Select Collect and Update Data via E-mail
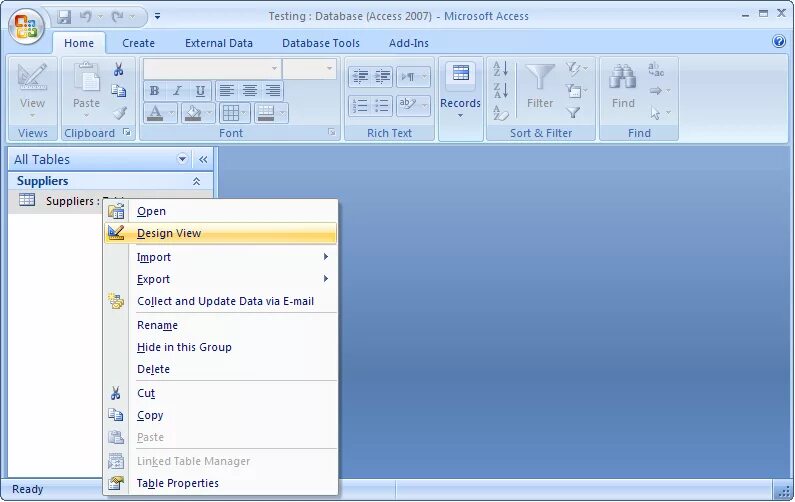The image size is (795, 502). [221, 301]
